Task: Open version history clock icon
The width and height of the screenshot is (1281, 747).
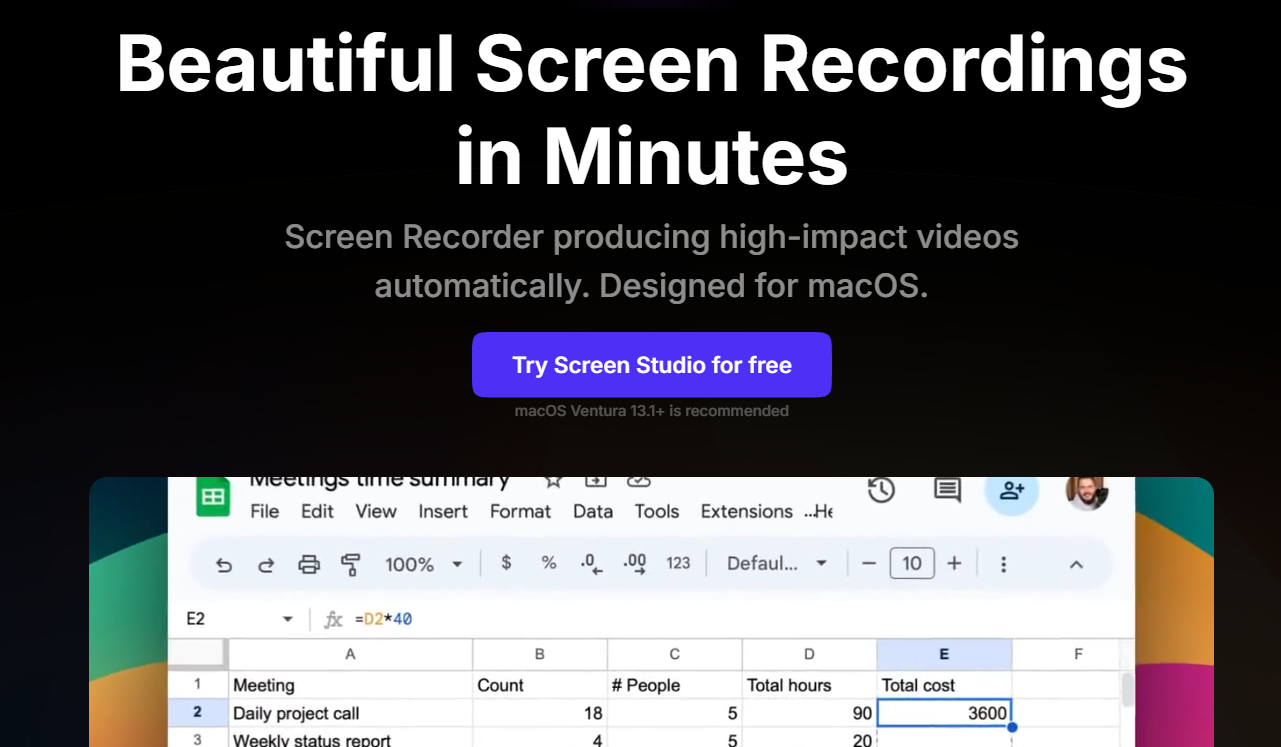Action: tap(881, 490)
